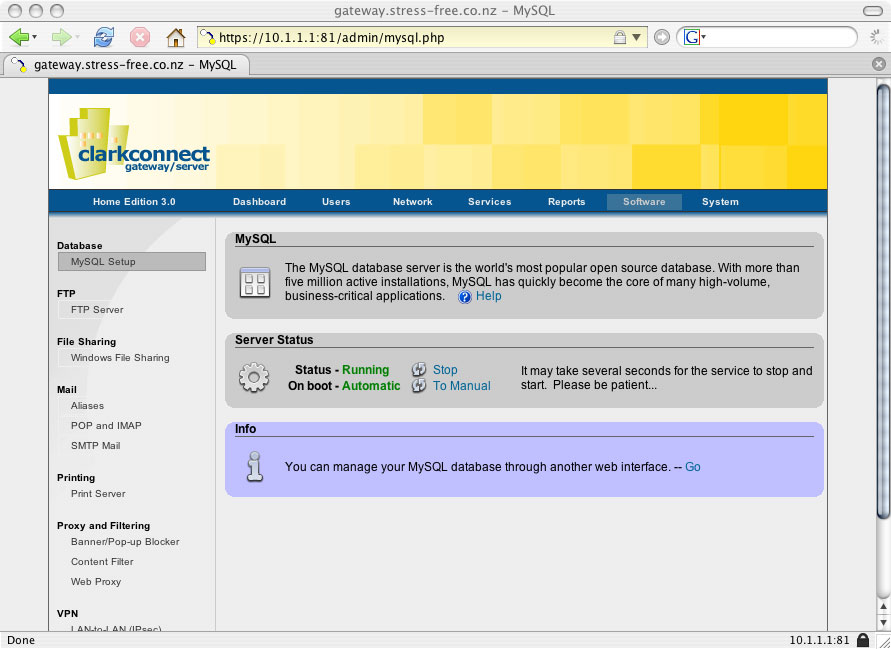Click the window toolbar toggle pill button
This screenshot has height=649, width=891.
coord(873,11)
